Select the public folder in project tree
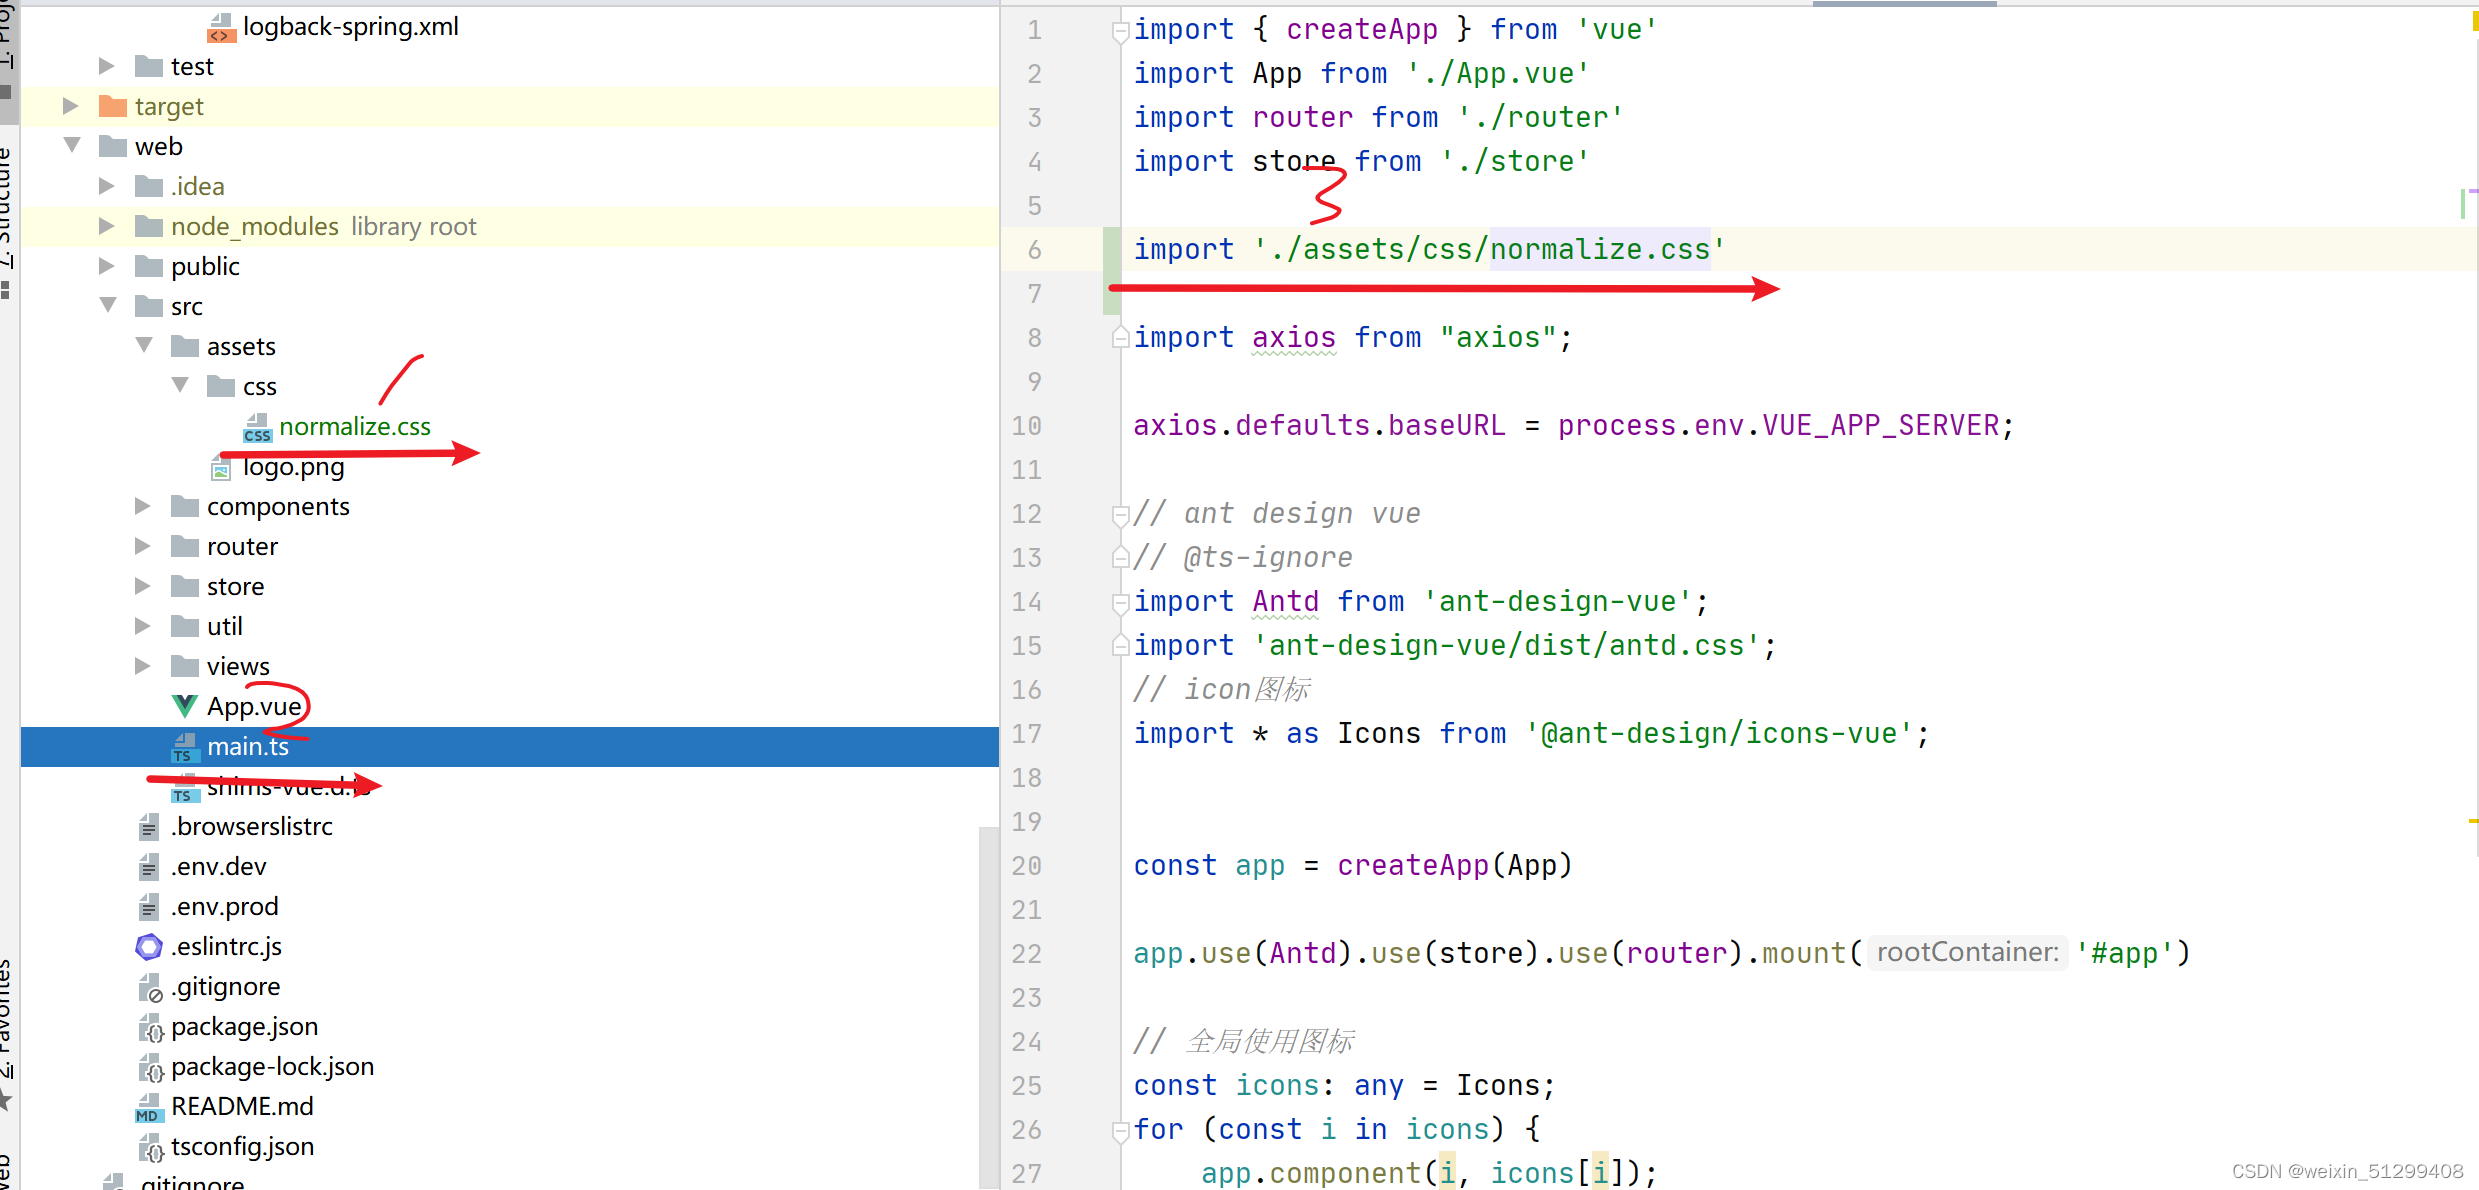Screen dimensions: 2479x1190 (205, 266)
